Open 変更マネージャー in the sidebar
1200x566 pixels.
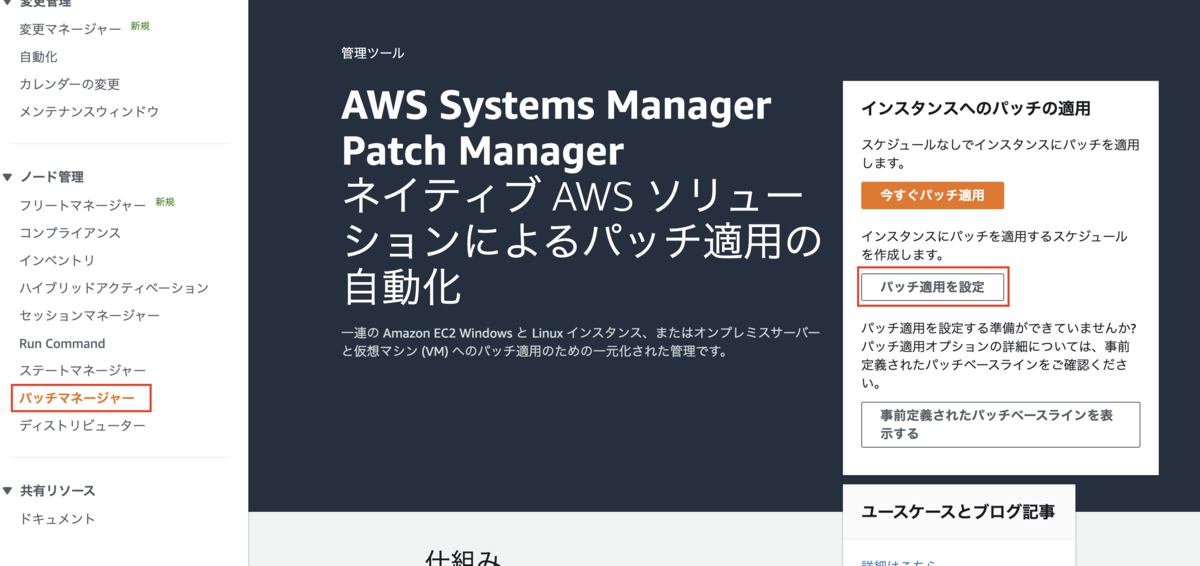tap(70, 29)
